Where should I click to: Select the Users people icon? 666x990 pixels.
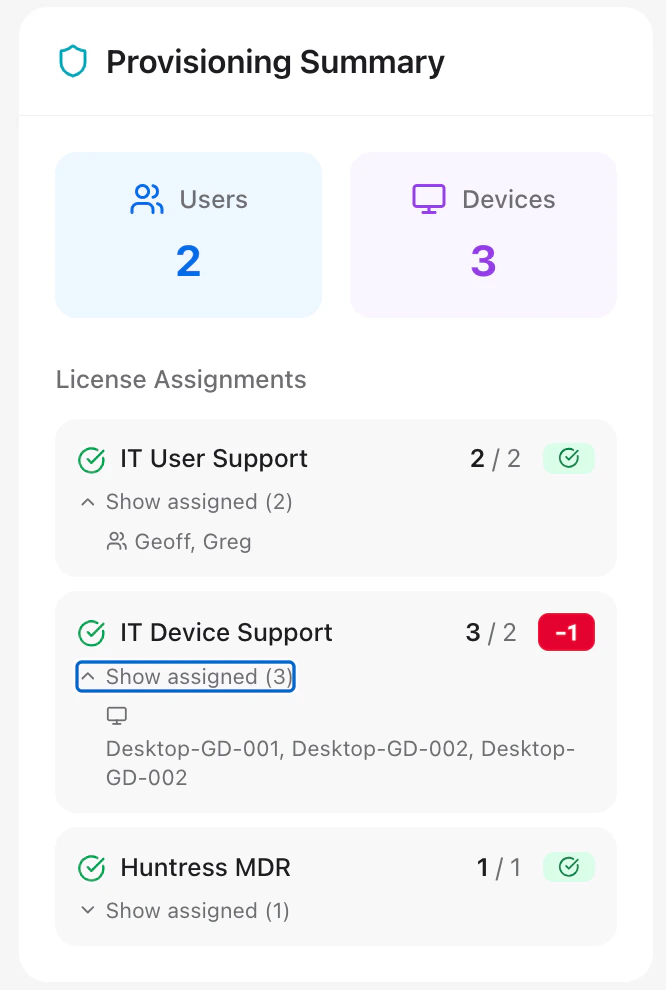pyautogui.click(x=146, y=198)
